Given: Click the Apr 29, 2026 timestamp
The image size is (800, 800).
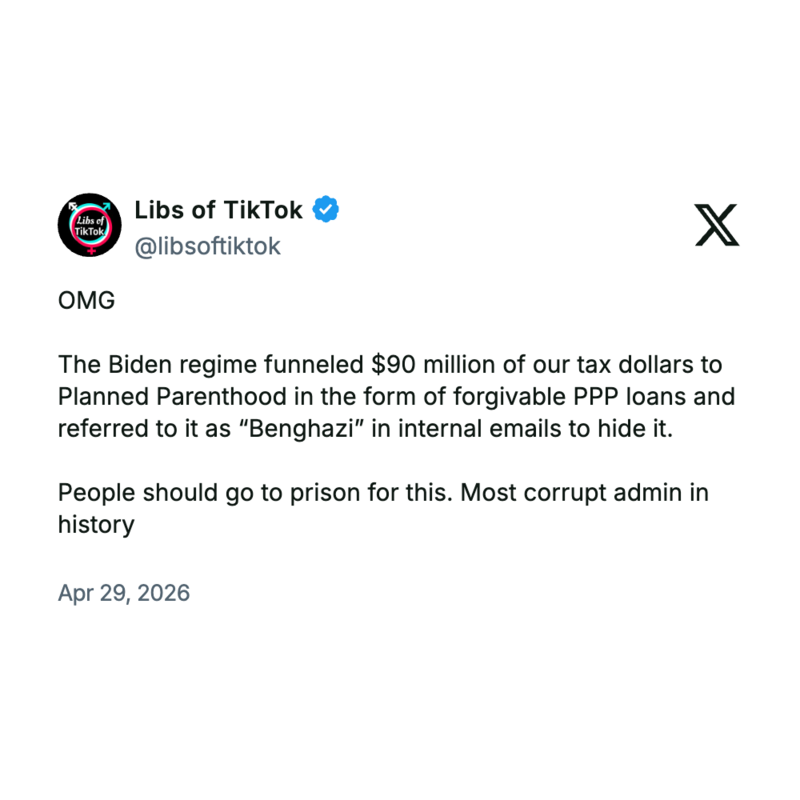Looking at the screenshot, I should (124, 593).
